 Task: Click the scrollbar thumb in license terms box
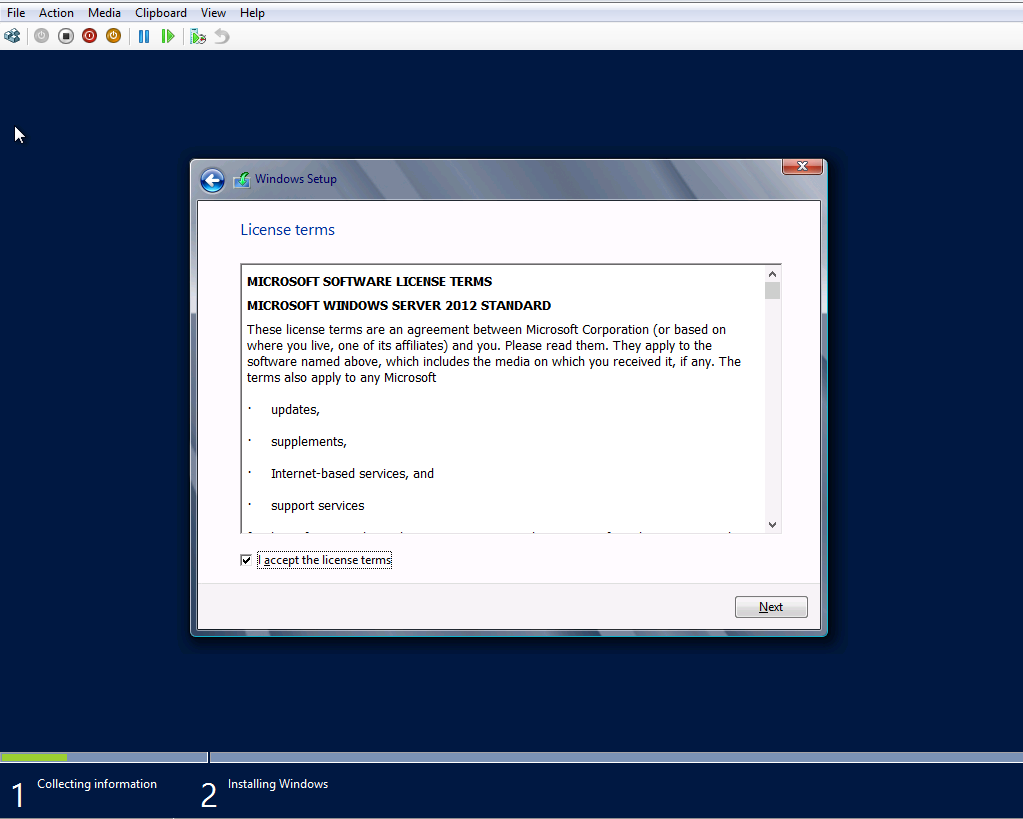[772, 291]
